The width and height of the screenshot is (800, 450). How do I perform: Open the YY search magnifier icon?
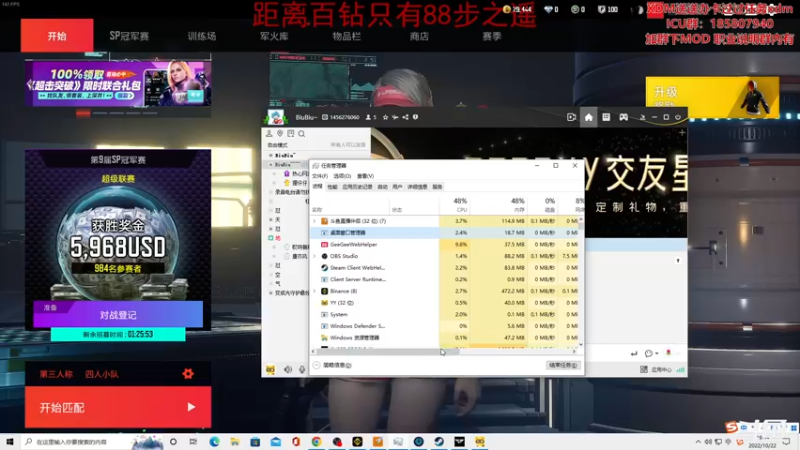(x=302, y=134)
